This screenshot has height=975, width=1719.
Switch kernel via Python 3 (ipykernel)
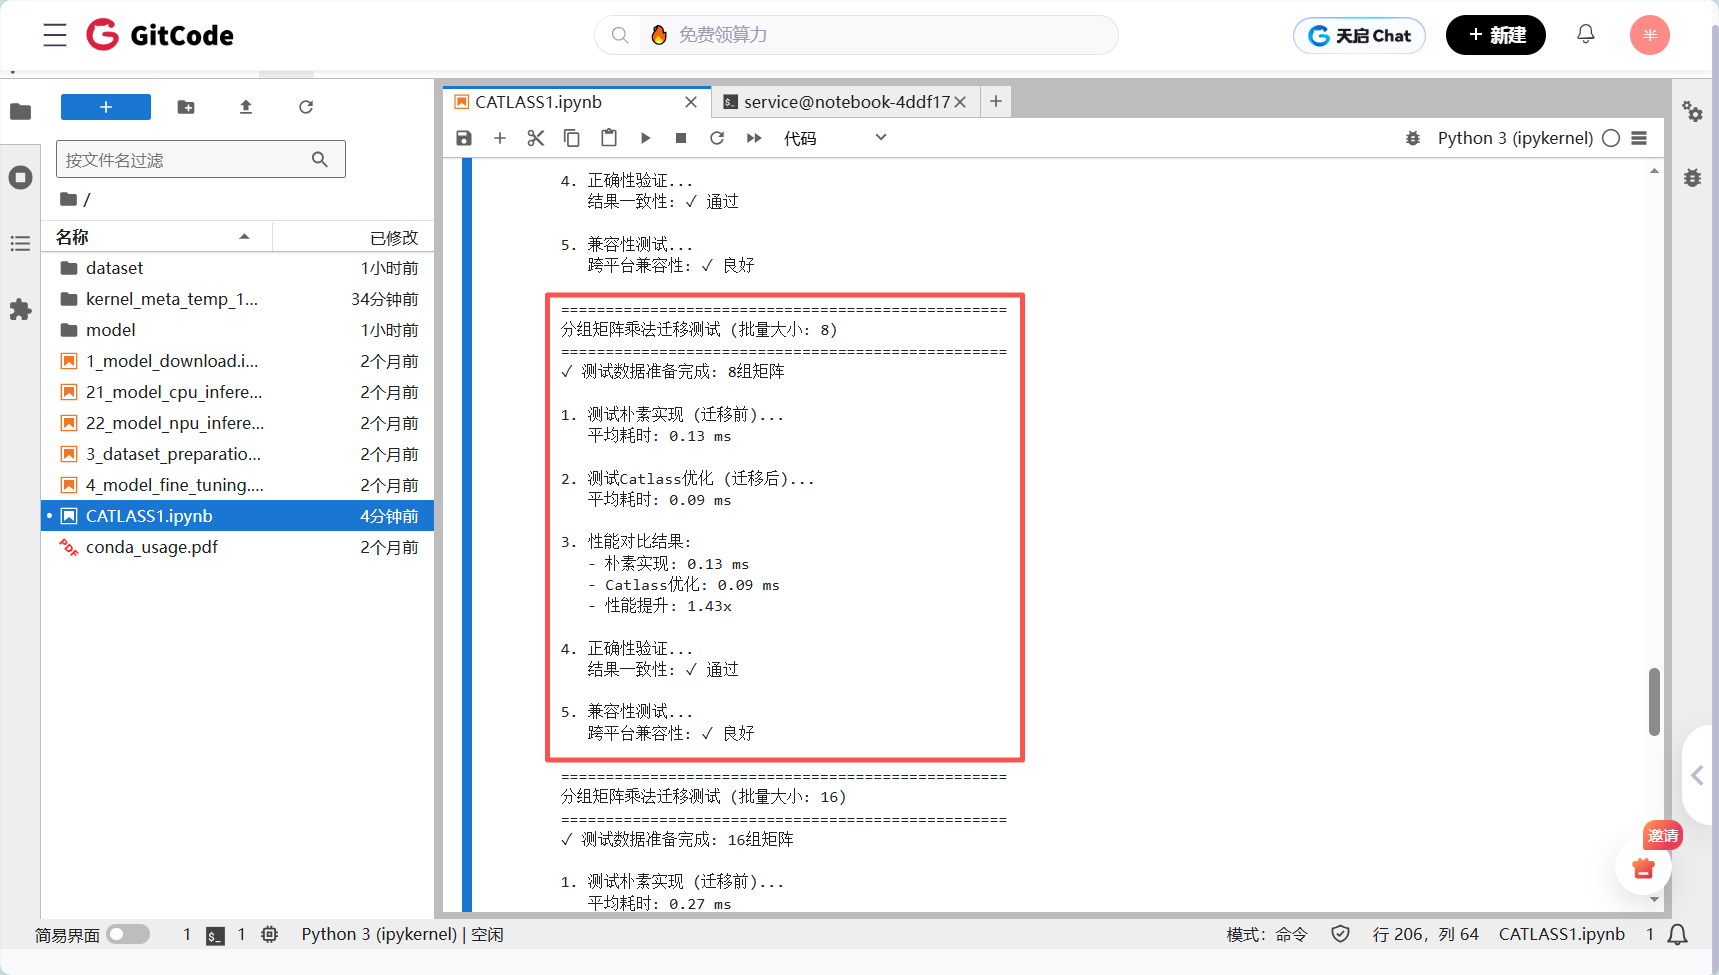coord(1515,138)
